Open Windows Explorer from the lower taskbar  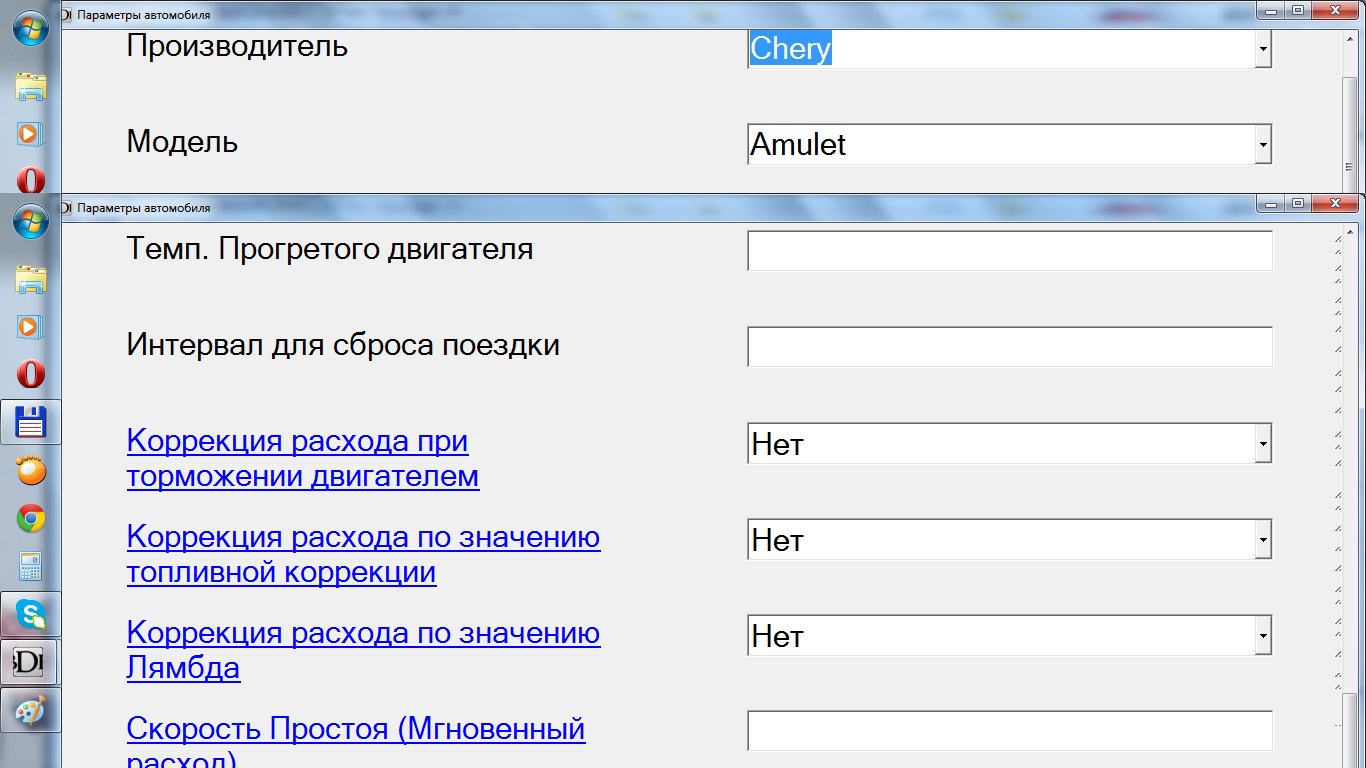pyautogui.click(x=30, y=279)
